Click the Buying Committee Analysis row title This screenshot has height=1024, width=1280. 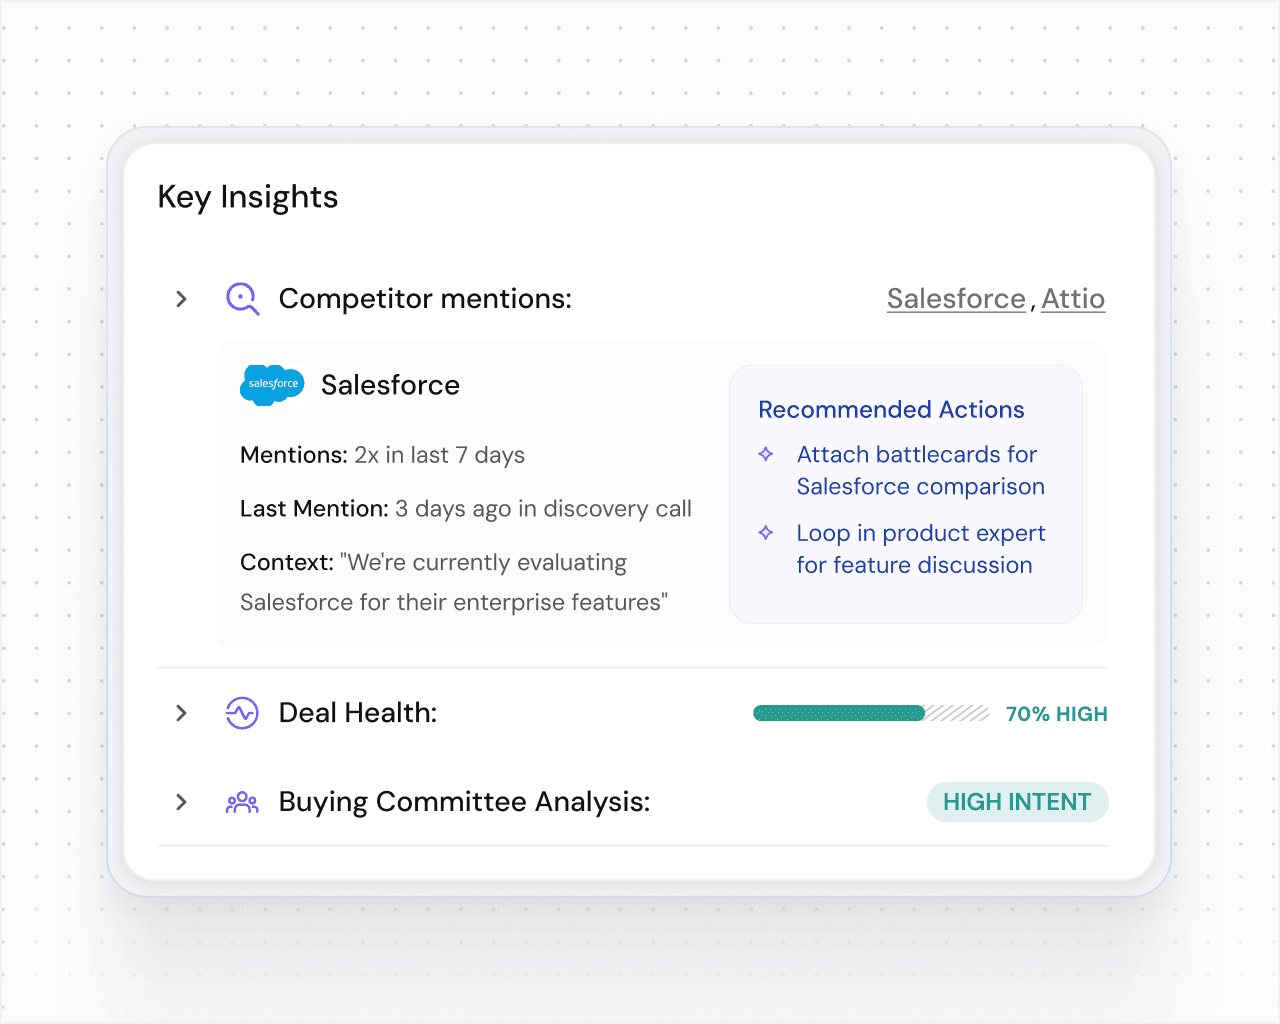(x=464, y=802)
